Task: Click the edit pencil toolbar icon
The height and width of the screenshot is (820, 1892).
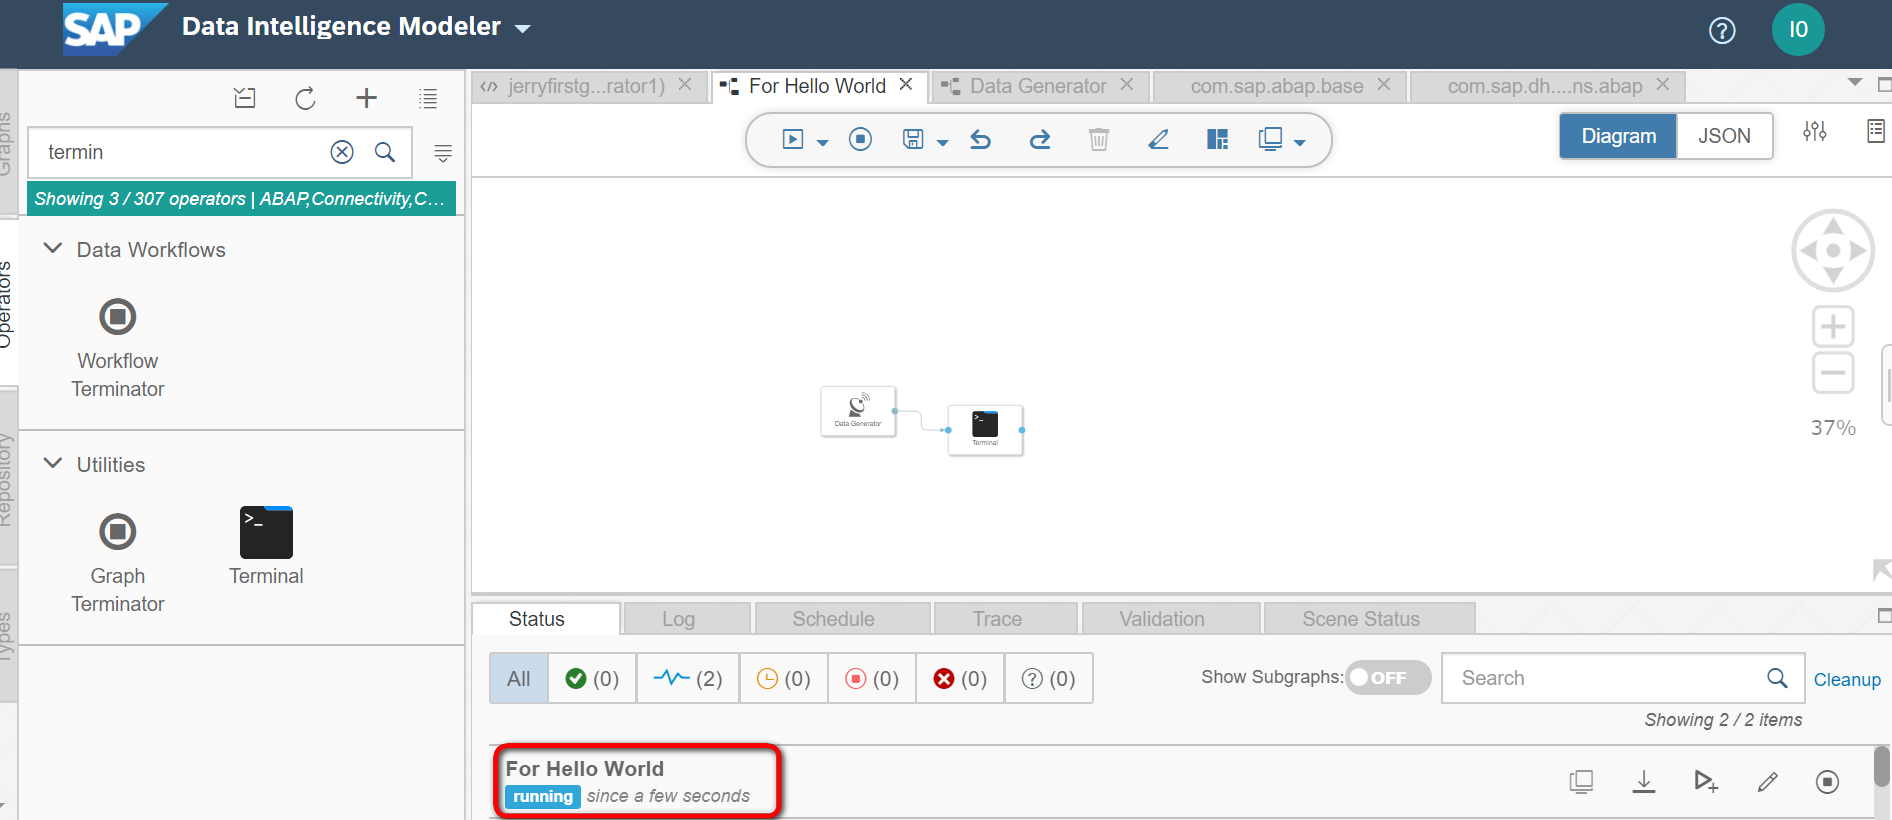Action: (x=1158, y=139)
